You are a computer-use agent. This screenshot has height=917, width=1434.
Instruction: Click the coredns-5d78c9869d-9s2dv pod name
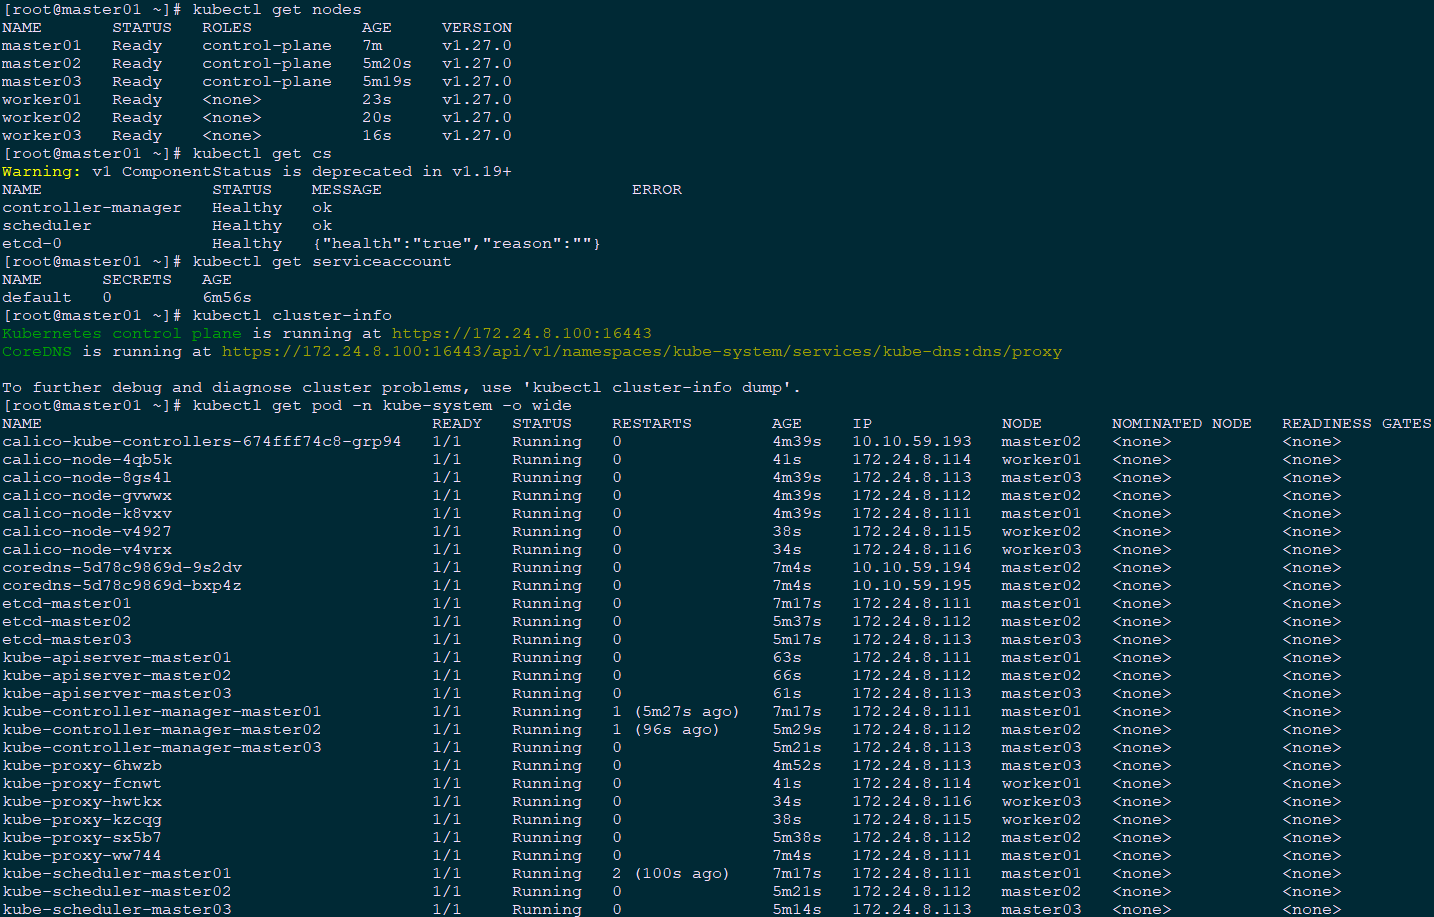(121, 568)
